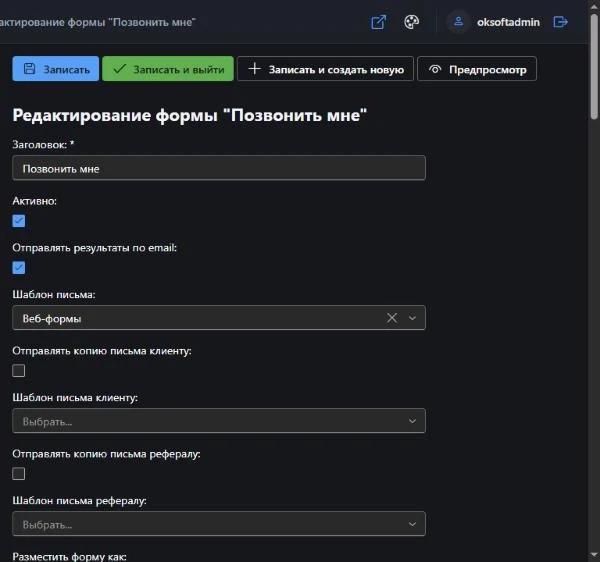
Task: Toggle Отправлять результаты по email checkbox
Action: click(x=19, y=267)
